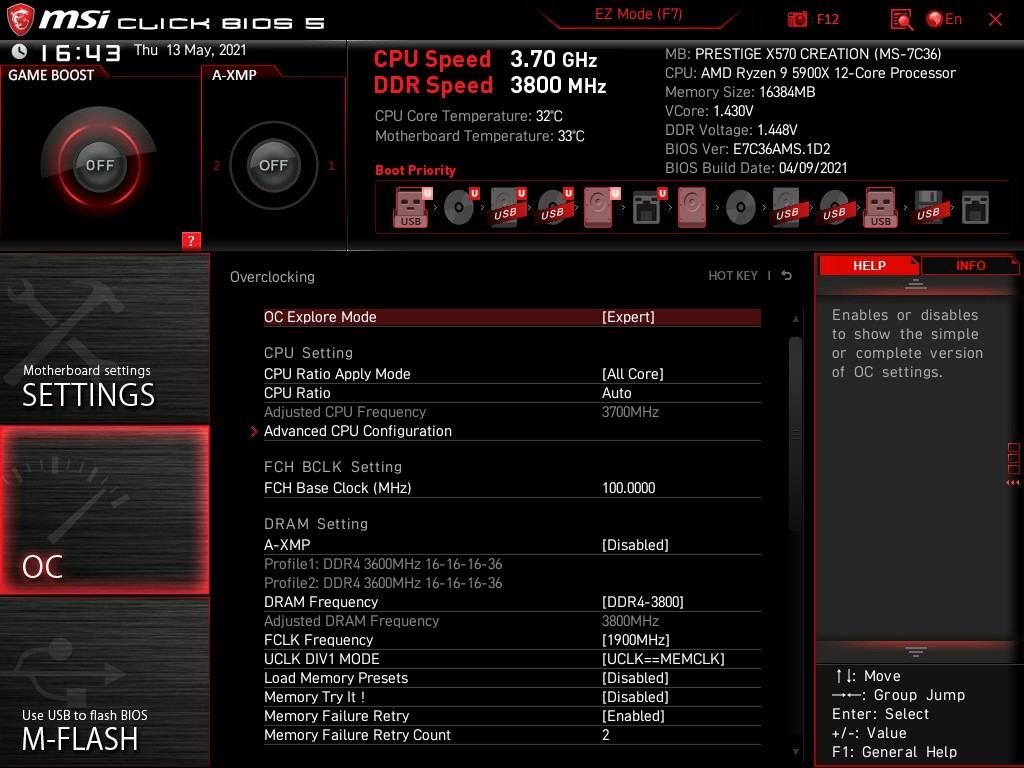Click the help panel top collapse handle
Viewport: 1024px width, 768px height.
916,284
